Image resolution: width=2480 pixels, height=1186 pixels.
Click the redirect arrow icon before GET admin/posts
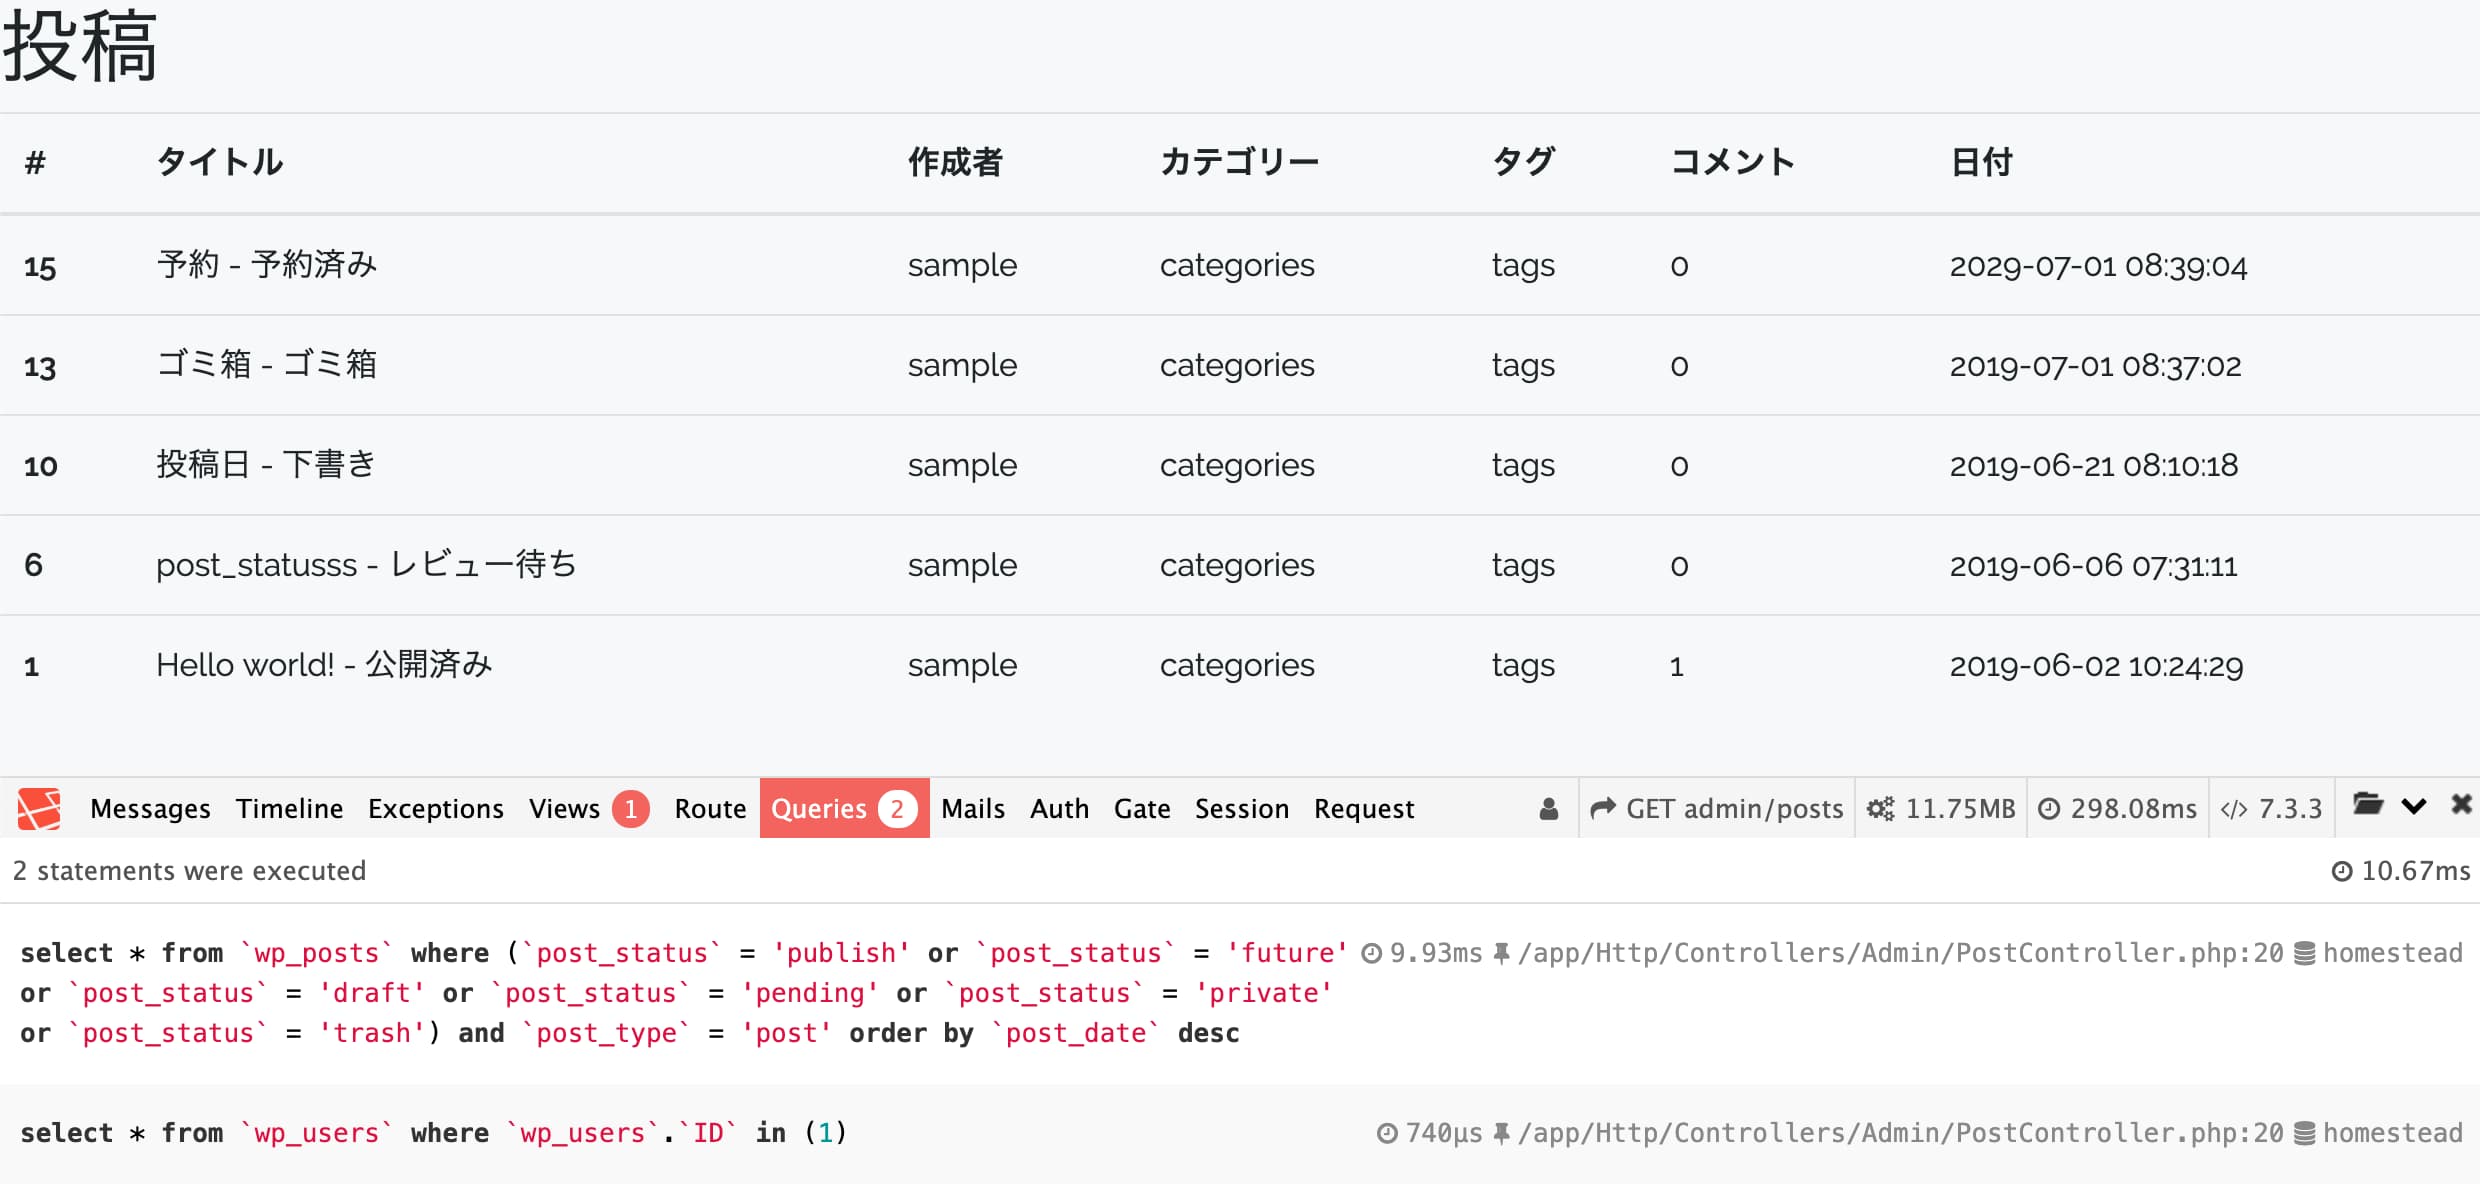pyautogui.click(x=1603, y=806)
